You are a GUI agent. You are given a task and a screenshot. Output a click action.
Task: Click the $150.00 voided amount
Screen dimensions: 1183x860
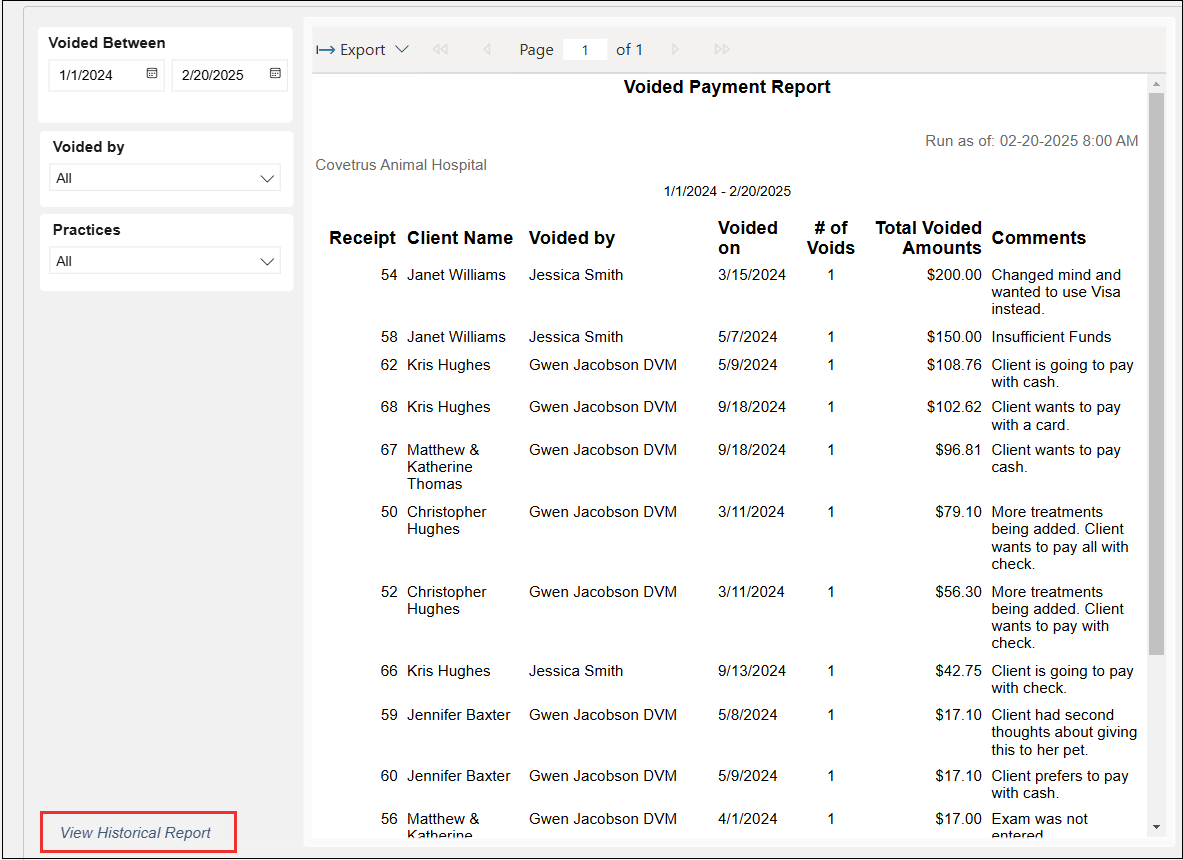pos(954,336)
